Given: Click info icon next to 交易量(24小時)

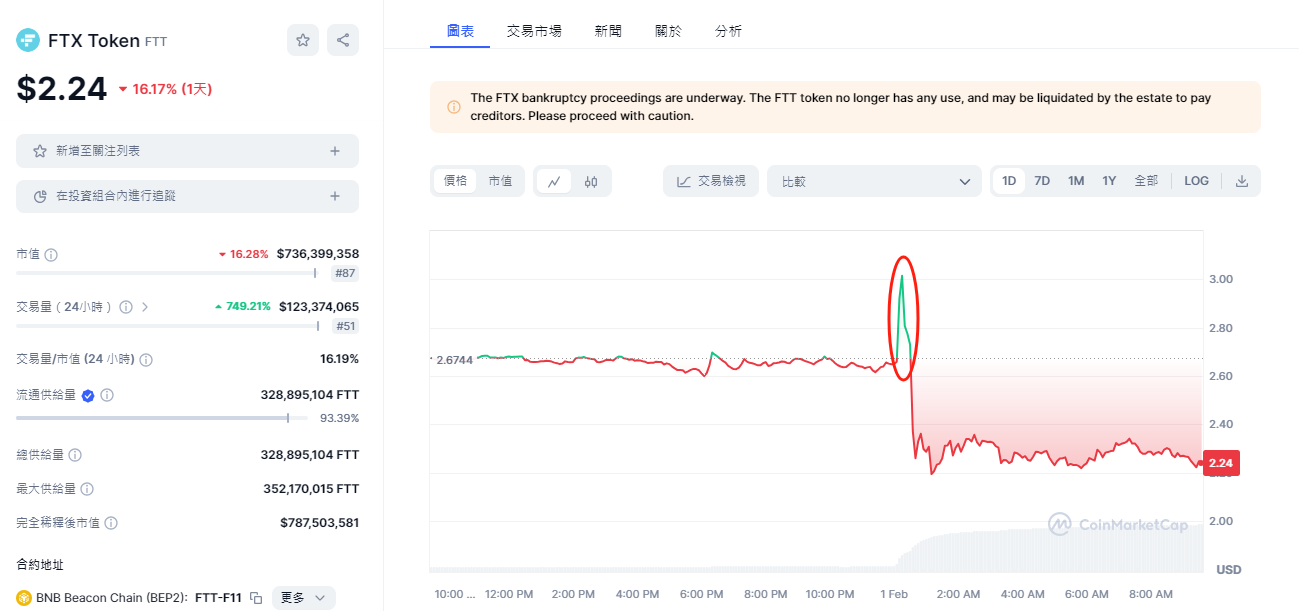Looking at the screenshot, I should pos(126,307).
